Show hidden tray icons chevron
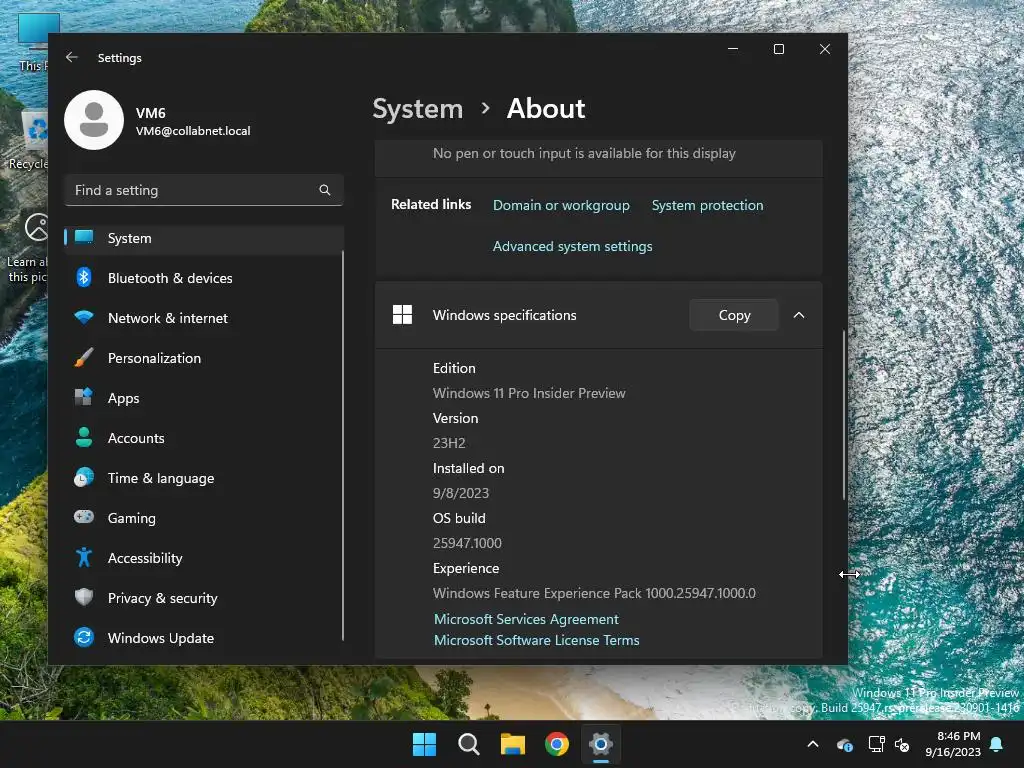 813,744
